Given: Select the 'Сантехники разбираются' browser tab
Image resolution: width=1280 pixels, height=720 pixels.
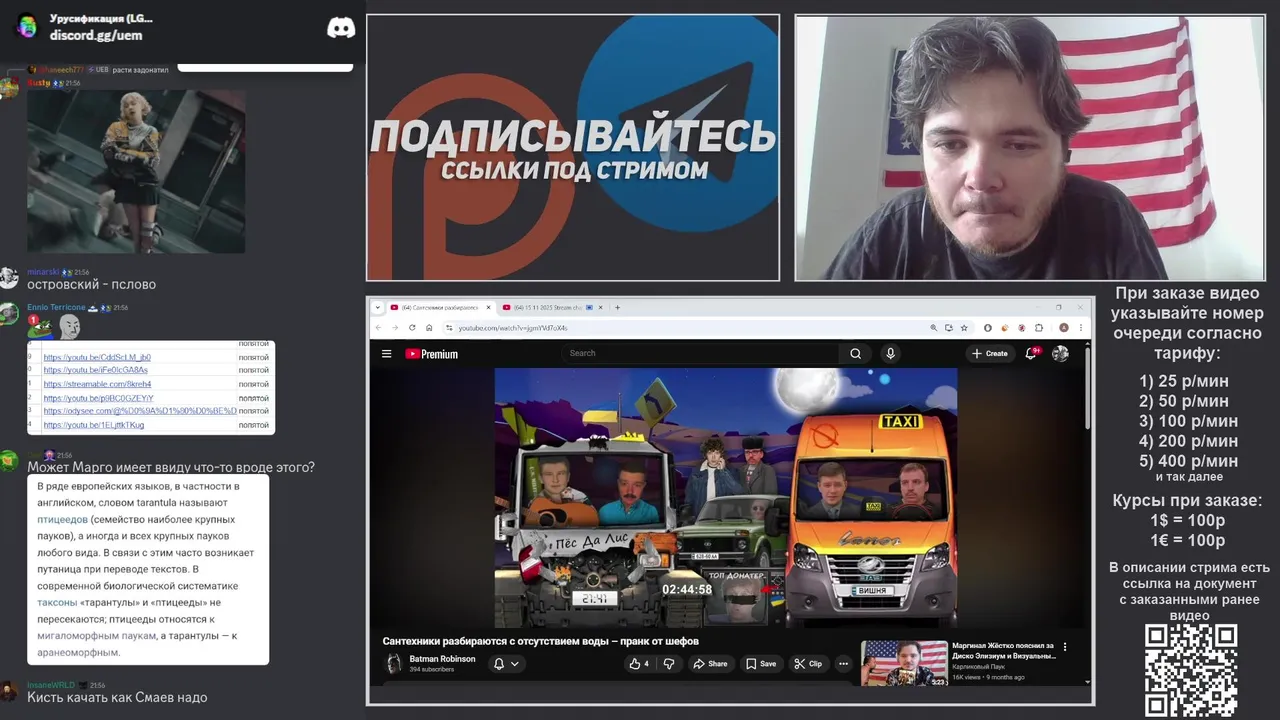Looking at the screenshot, I should click(x=440, y=307).
